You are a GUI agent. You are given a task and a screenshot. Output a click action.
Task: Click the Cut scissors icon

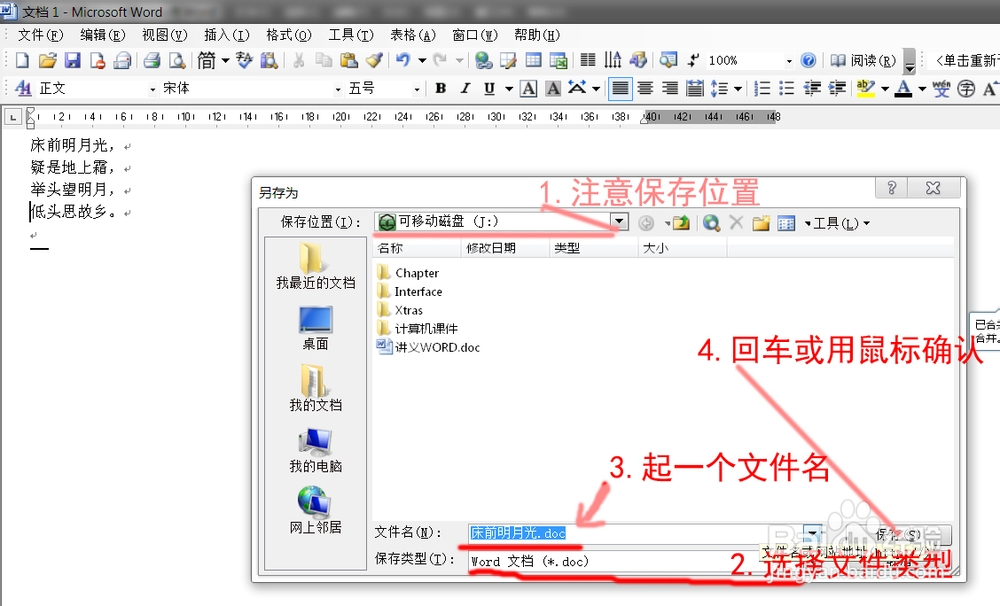298,60
